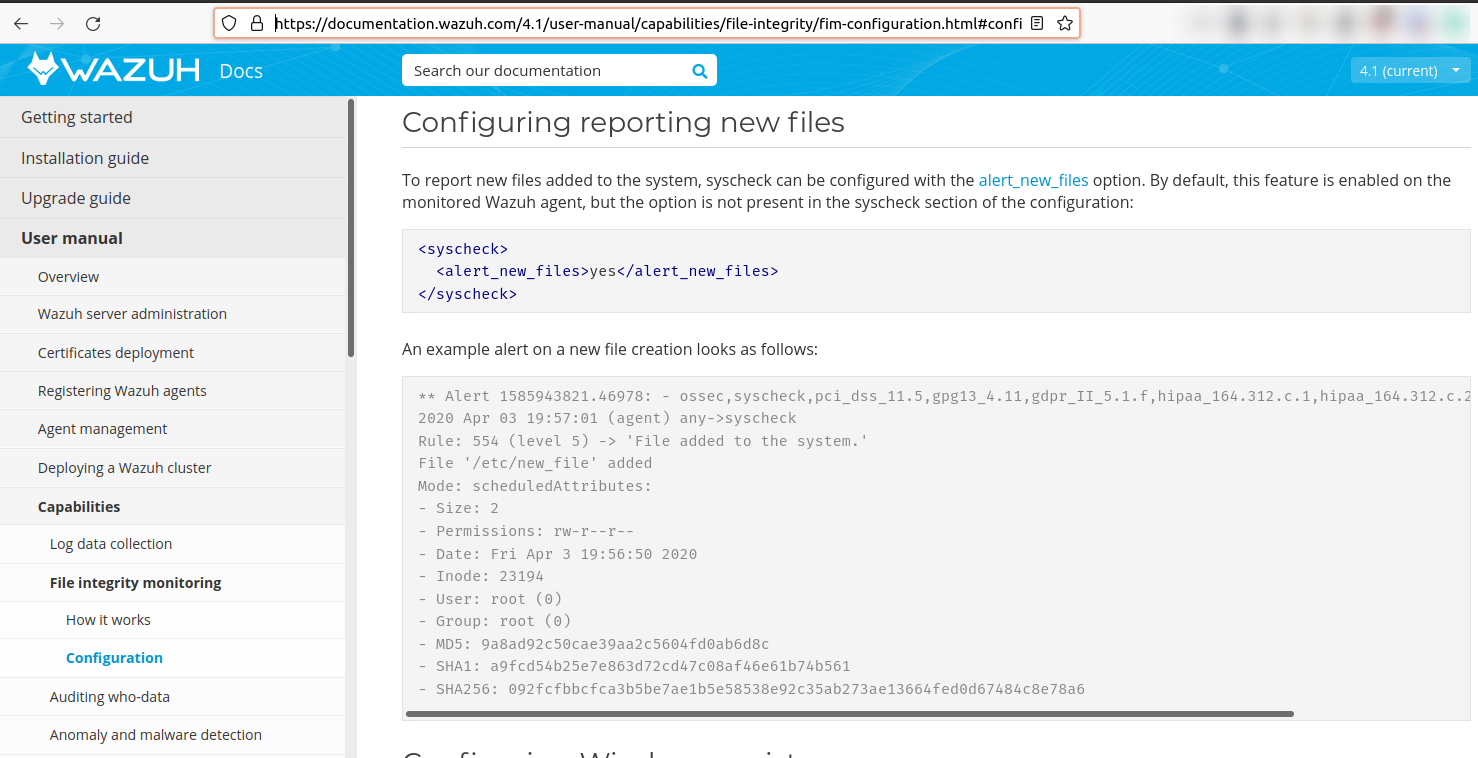Navigate to the How it works page

pyautogui.click(x=108, y=619)
